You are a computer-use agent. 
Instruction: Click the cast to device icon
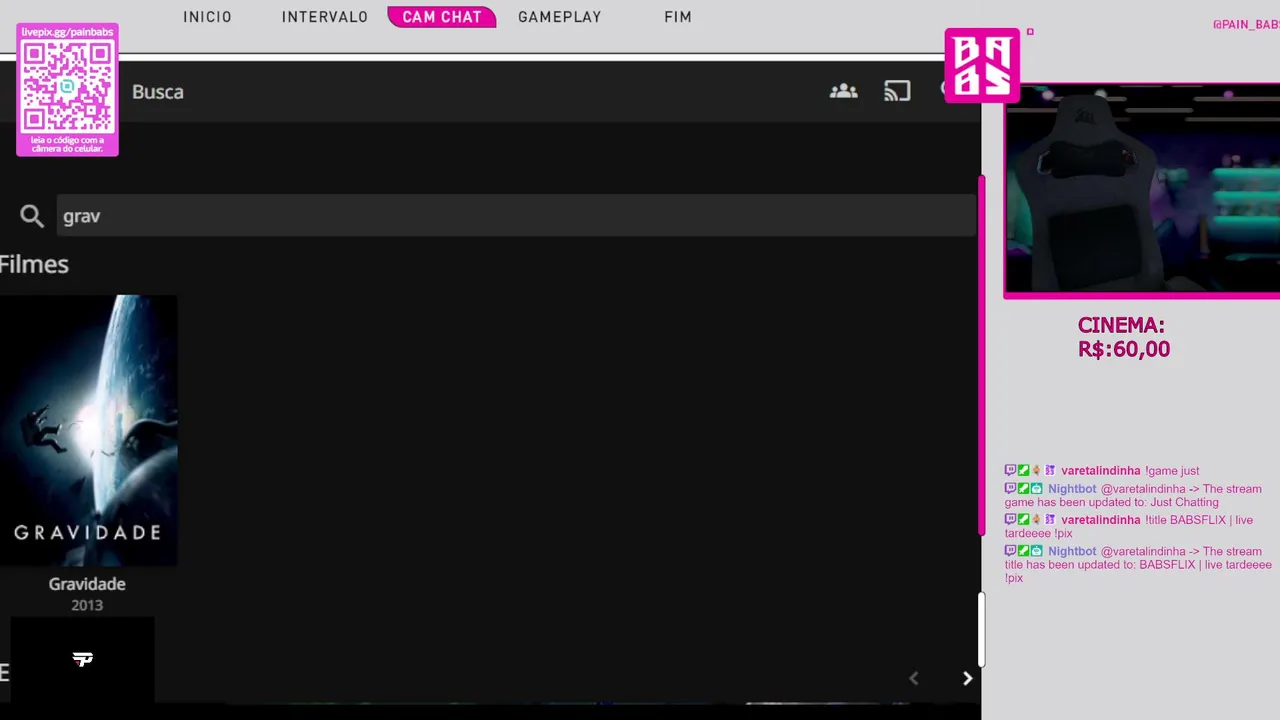[x=897, y=91]
